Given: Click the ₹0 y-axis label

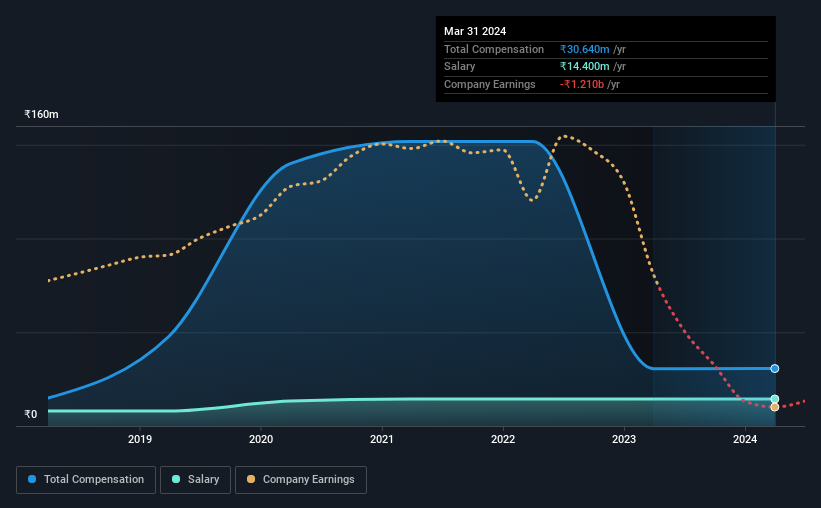Looking at the screenshot, I should click(x=31, y=414).
